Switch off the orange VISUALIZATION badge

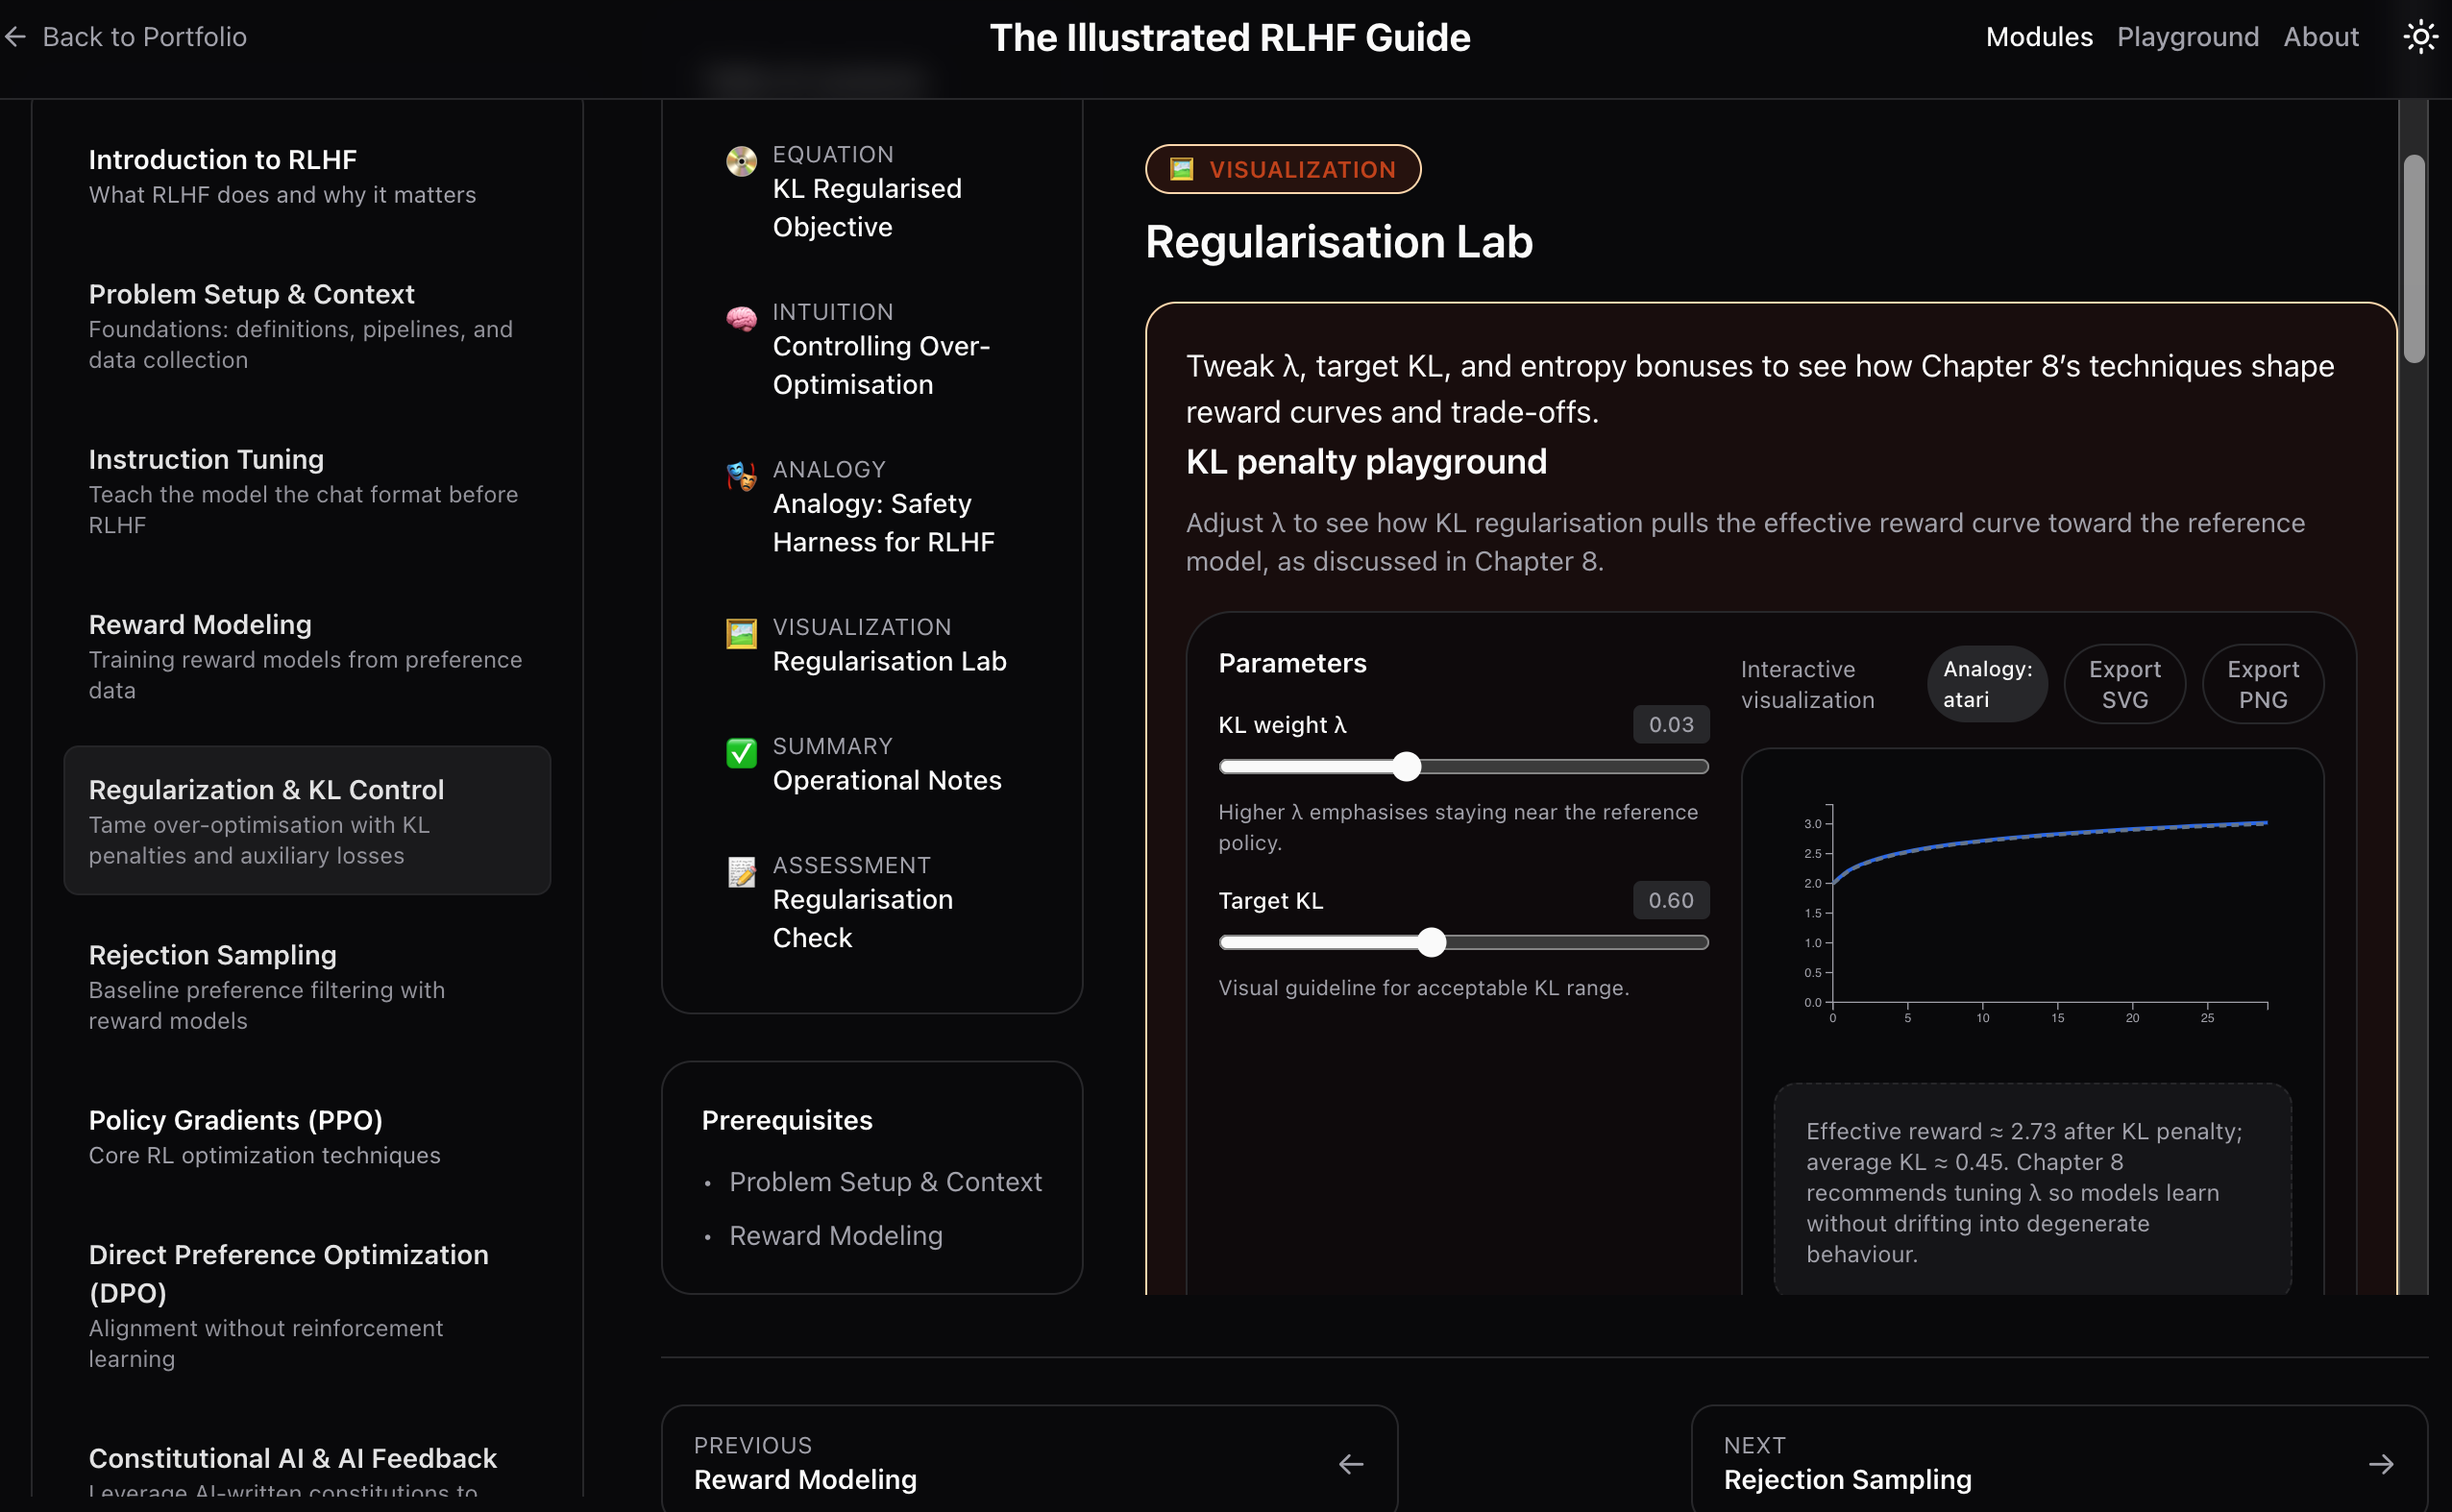point(1283,169)
